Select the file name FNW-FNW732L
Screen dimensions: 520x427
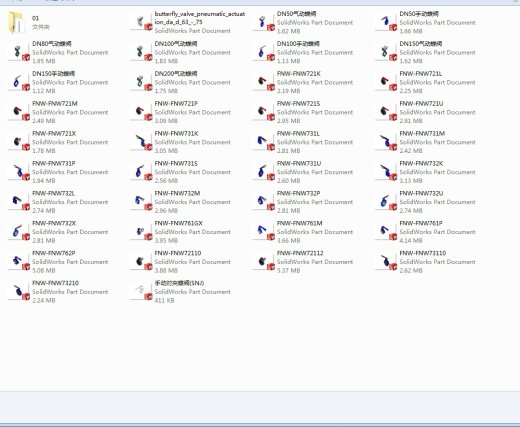(53, 193)
